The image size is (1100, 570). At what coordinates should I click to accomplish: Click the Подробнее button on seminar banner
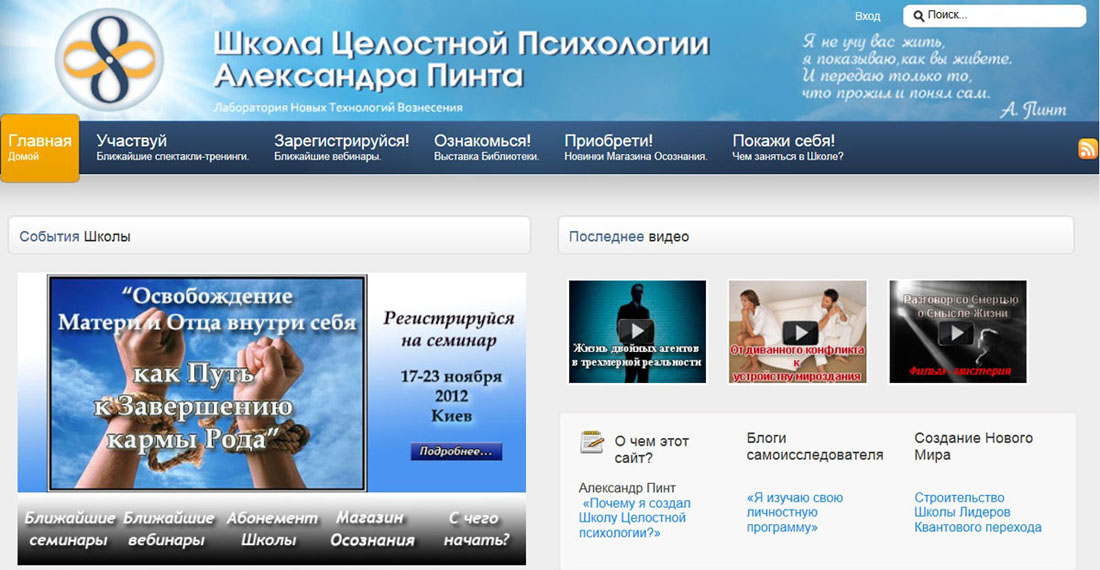click(x=456, y=452)
